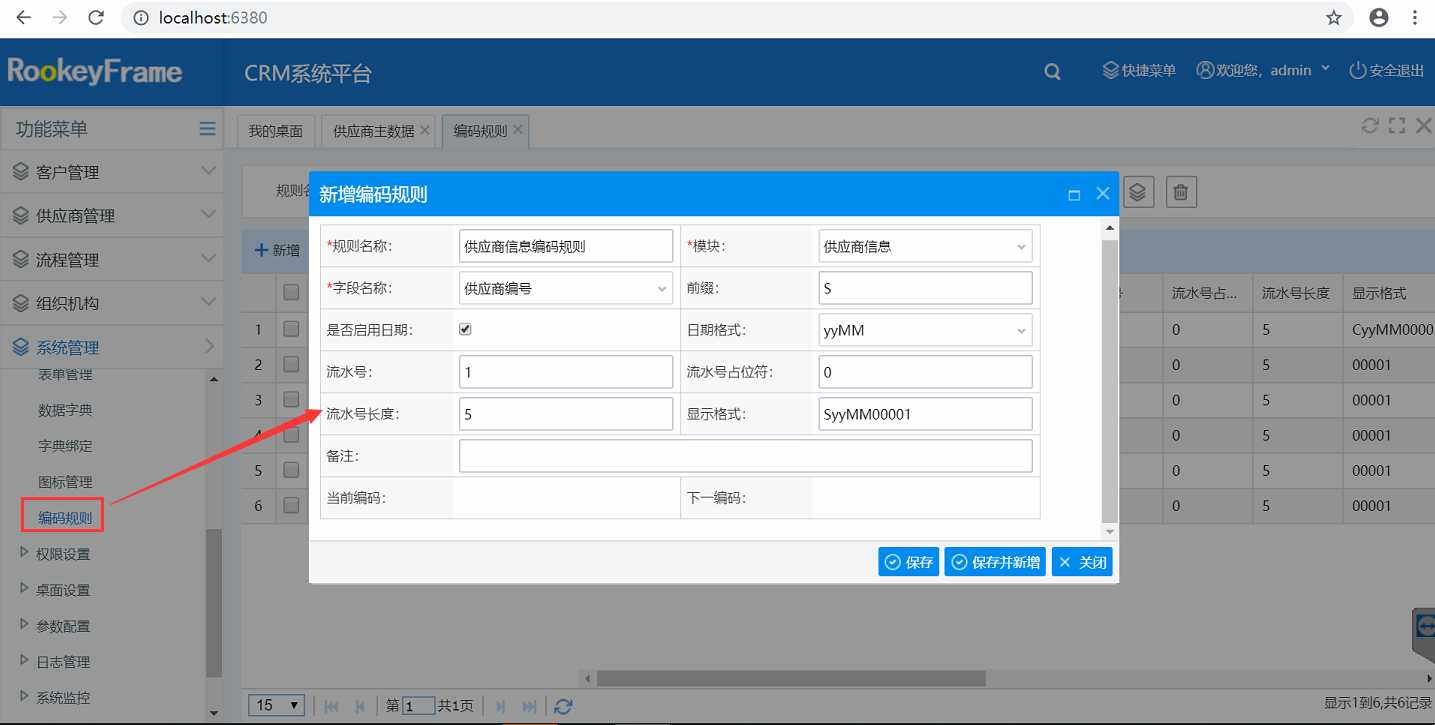
Task: Click the 备注 remark input field
Action: [745, 456]
